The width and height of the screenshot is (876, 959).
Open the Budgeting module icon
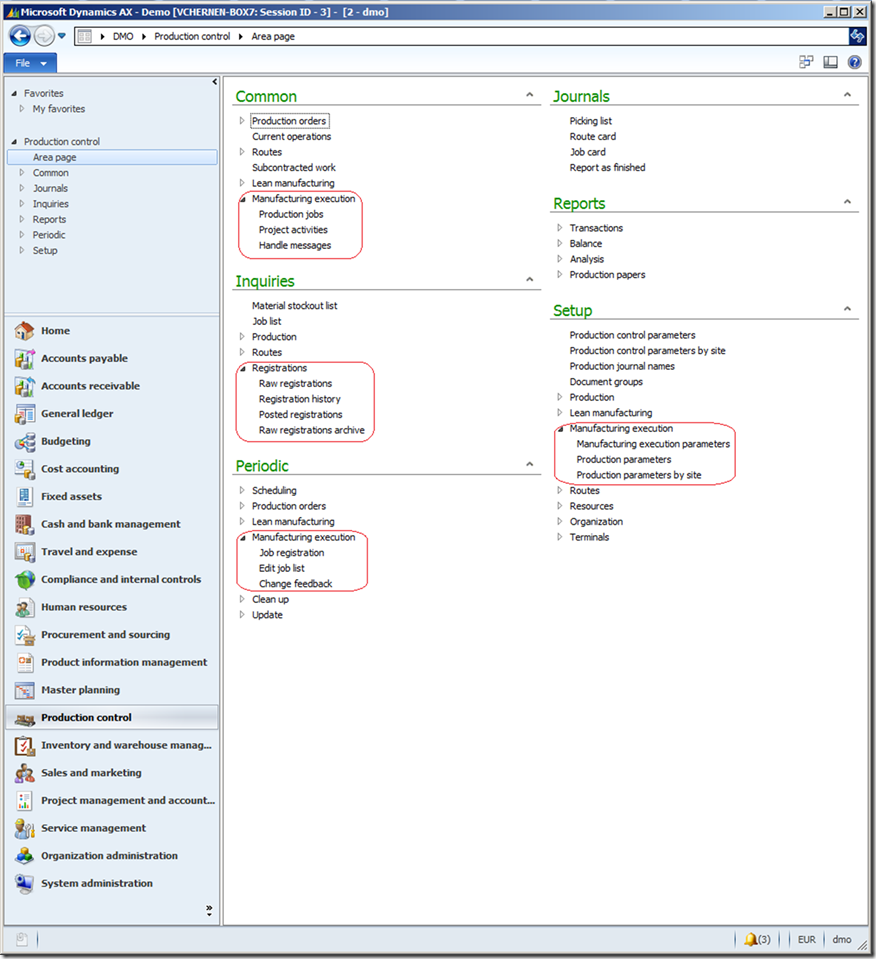pos(25,442)
